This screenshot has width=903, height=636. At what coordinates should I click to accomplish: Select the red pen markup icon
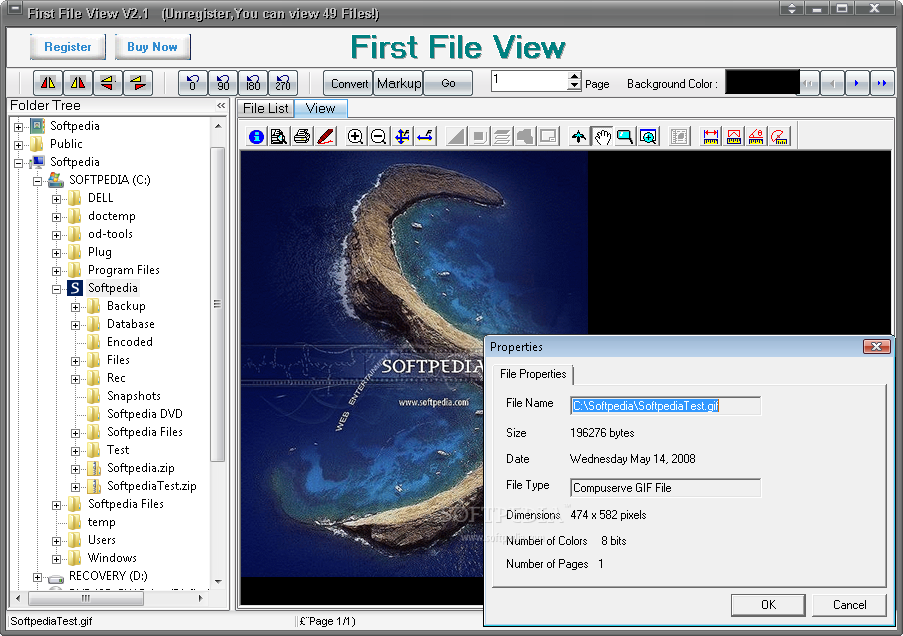[325, 137]
